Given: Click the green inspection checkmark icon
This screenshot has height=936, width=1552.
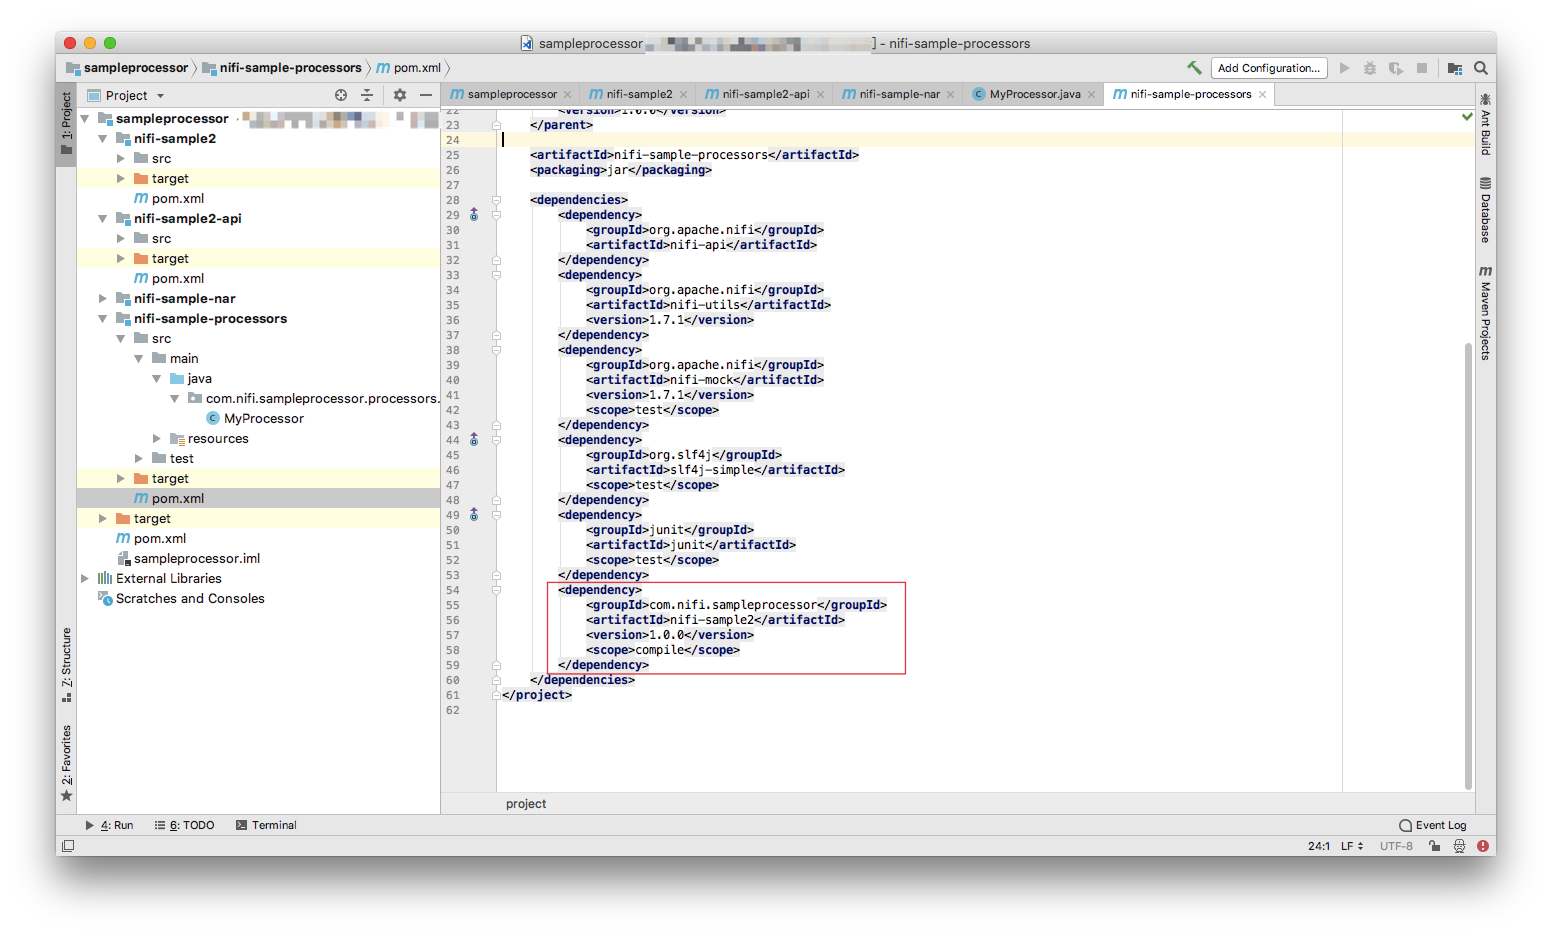Looking at the screenshot, I should [x=1467, y=117].
